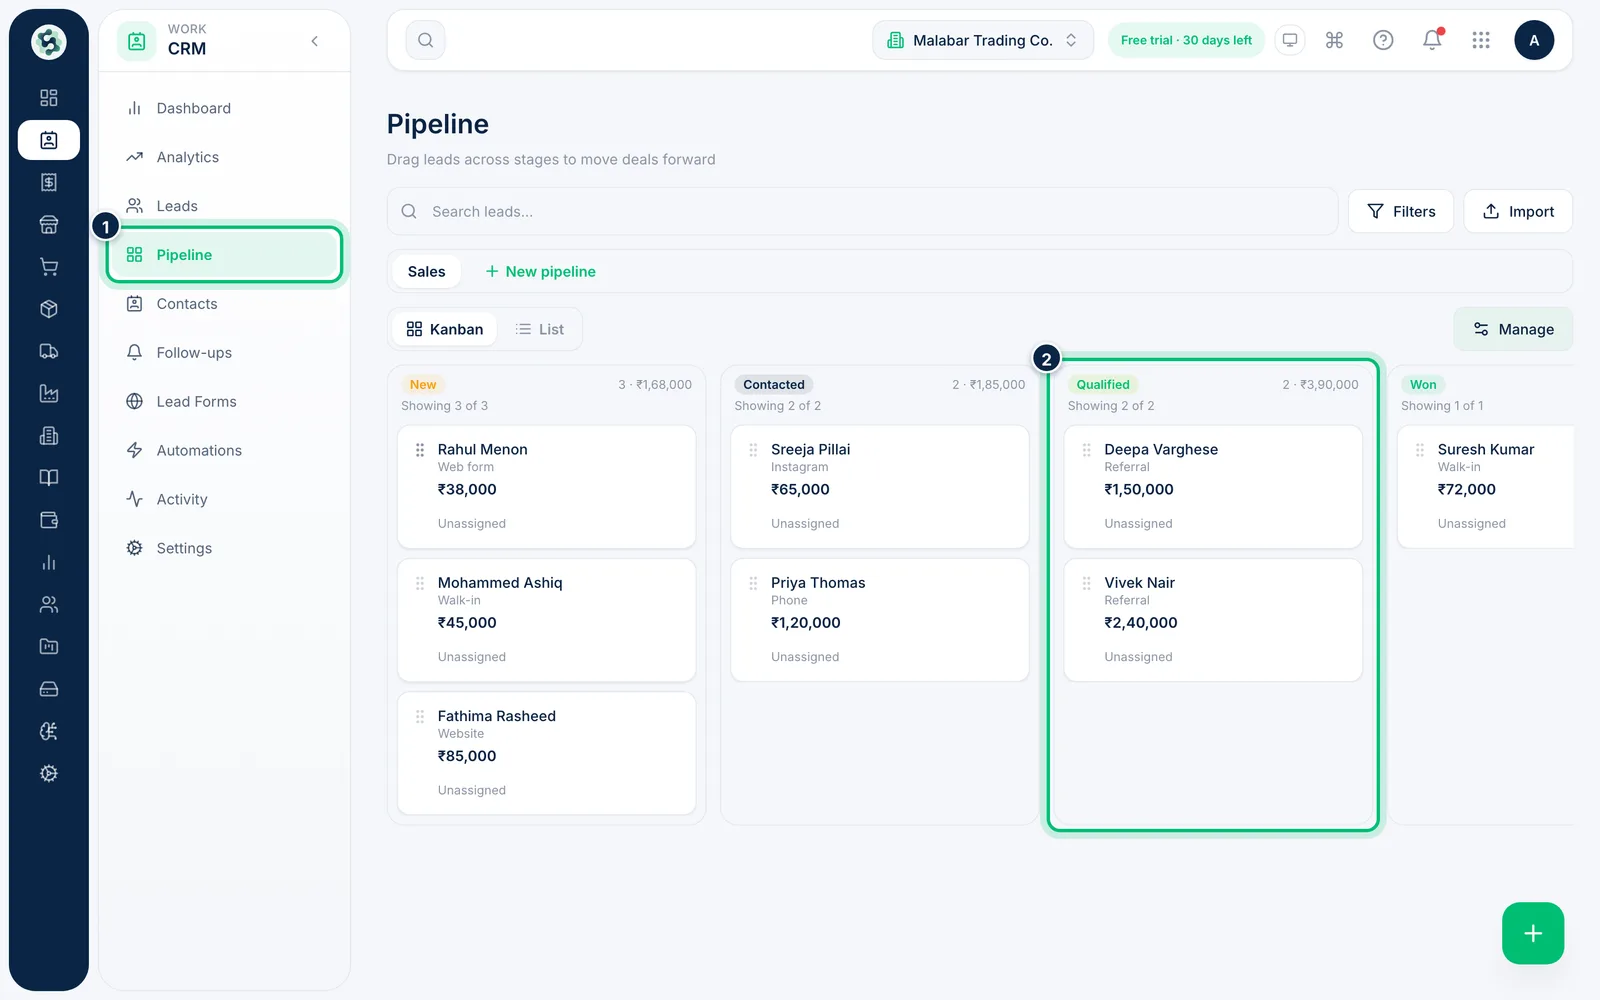Viewport: 1600px width, 1000px height.
Task: Open the user avatar A menu
Action: (x=1534, y=40)
